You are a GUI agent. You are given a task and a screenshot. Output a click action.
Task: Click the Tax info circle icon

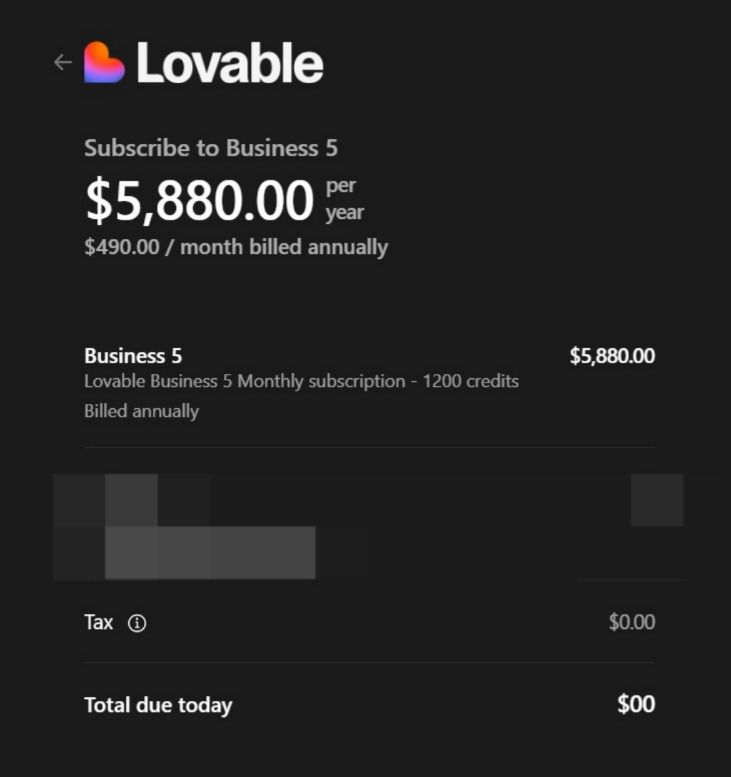coord(138,623)
